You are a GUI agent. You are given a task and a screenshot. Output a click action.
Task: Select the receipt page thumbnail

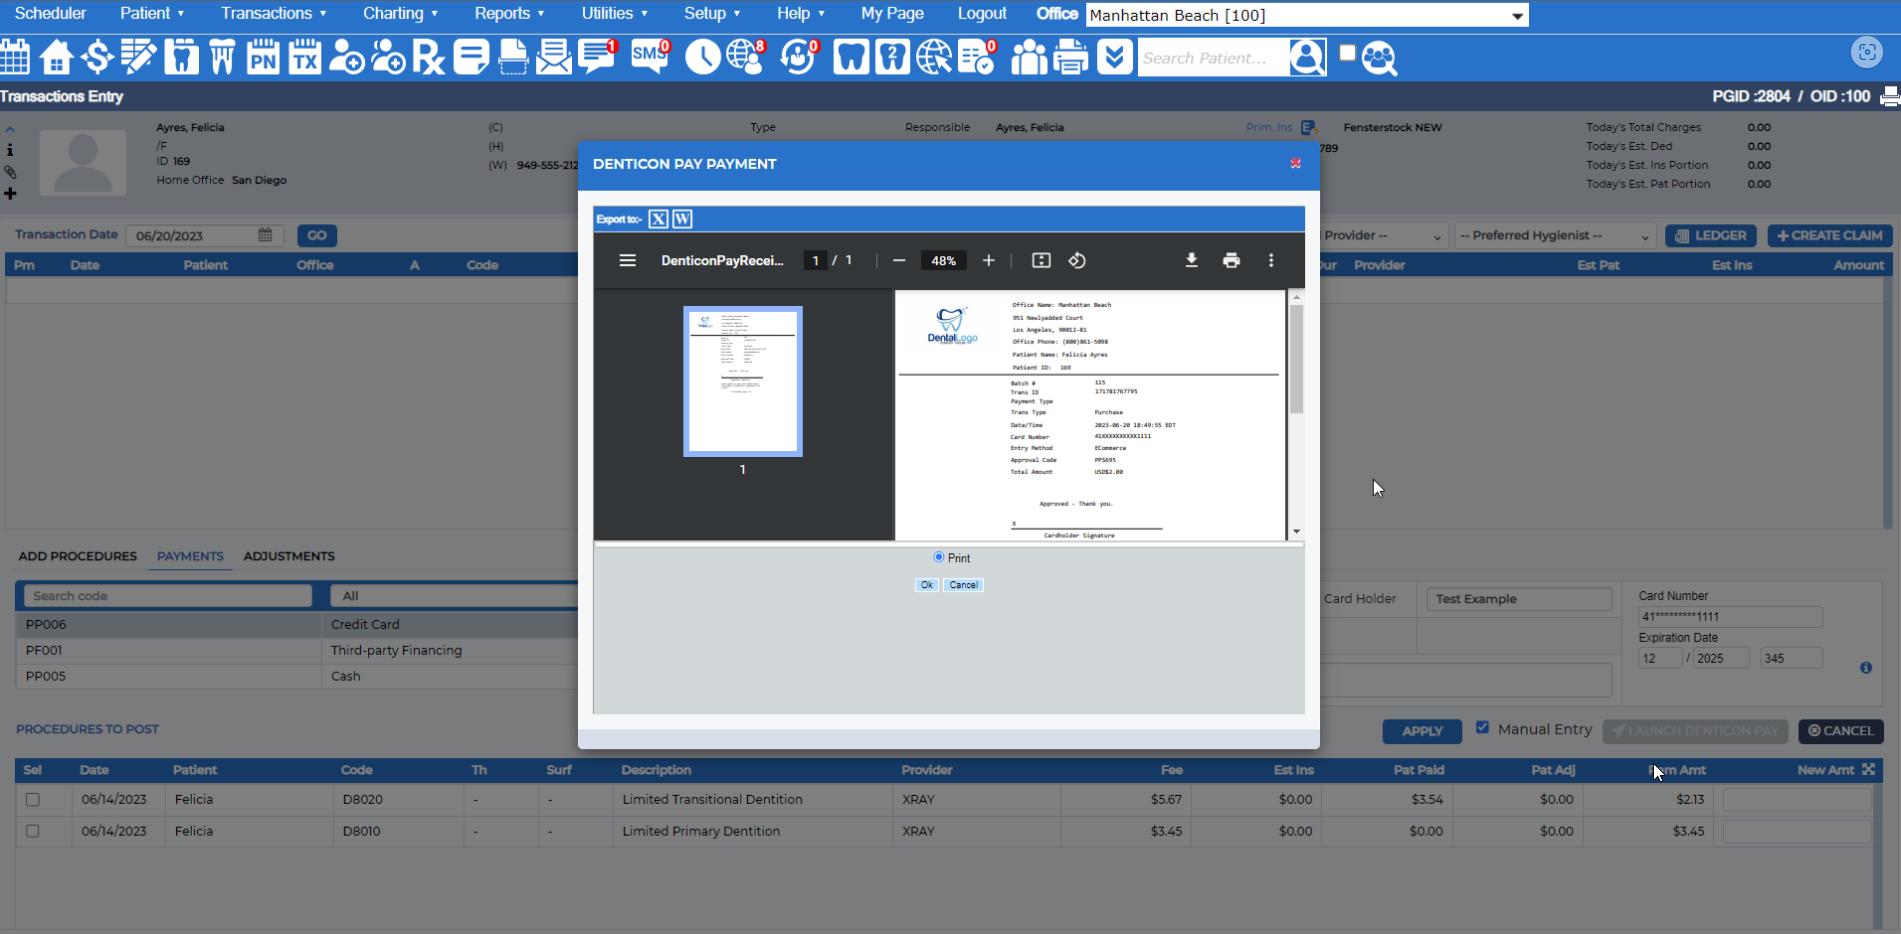[x=743, y=380]
